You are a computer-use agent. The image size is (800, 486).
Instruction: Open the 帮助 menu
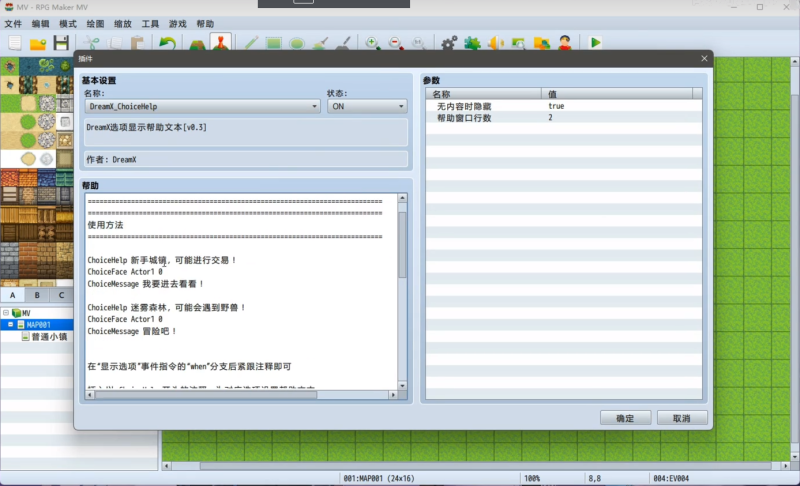point(205,23)
